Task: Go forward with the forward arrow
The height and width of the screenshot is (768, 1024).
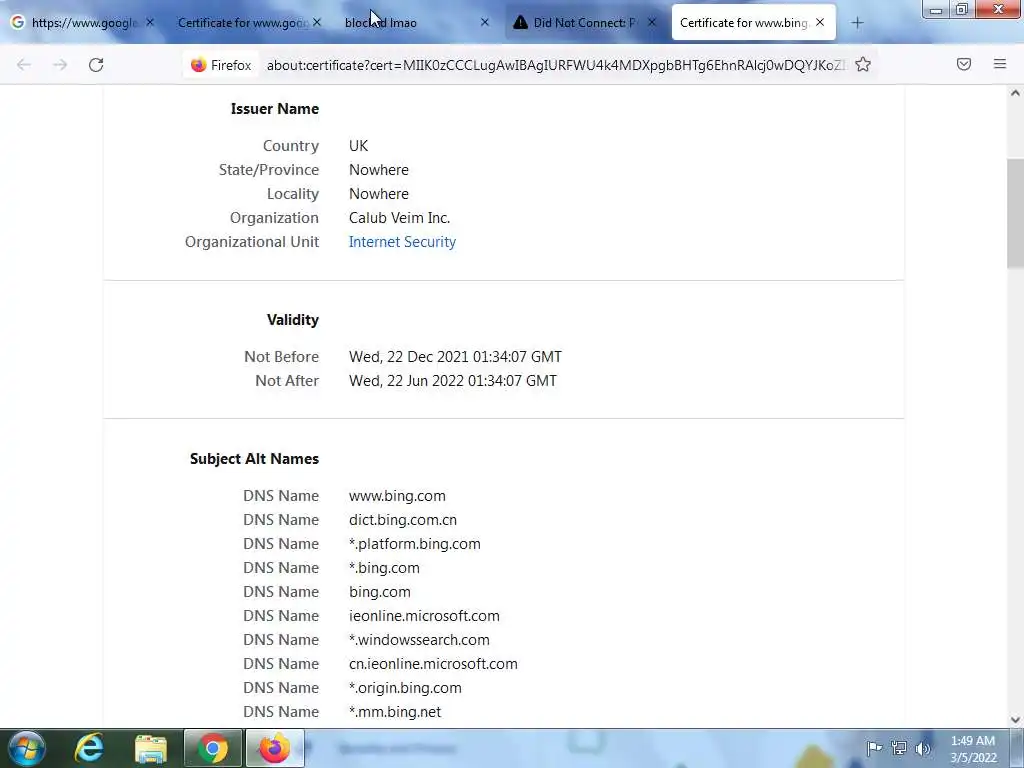Action: pyautogui.click(x=60, y=65)
